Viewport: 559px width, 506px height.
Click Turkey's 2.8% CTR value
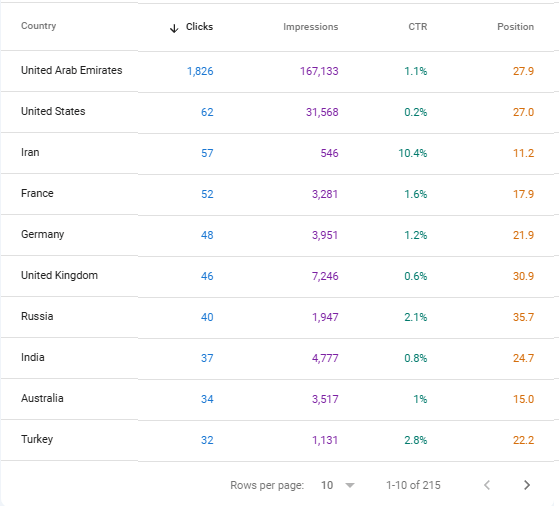(x=416, y=440)
